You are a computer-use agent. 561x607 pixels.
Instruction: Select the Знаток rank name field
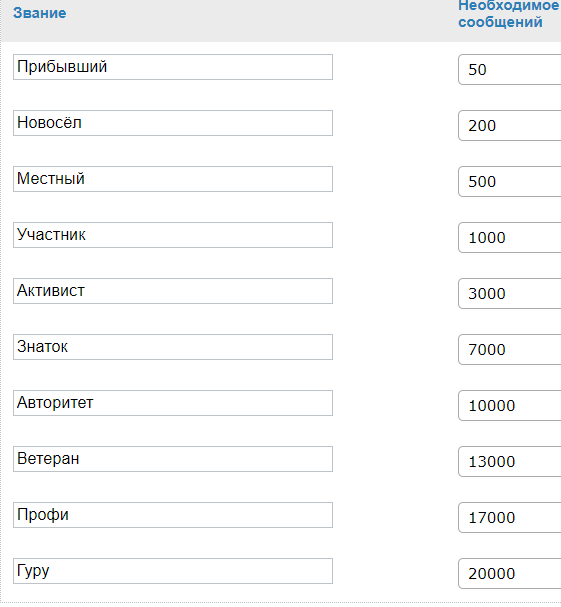click(173, 347)
